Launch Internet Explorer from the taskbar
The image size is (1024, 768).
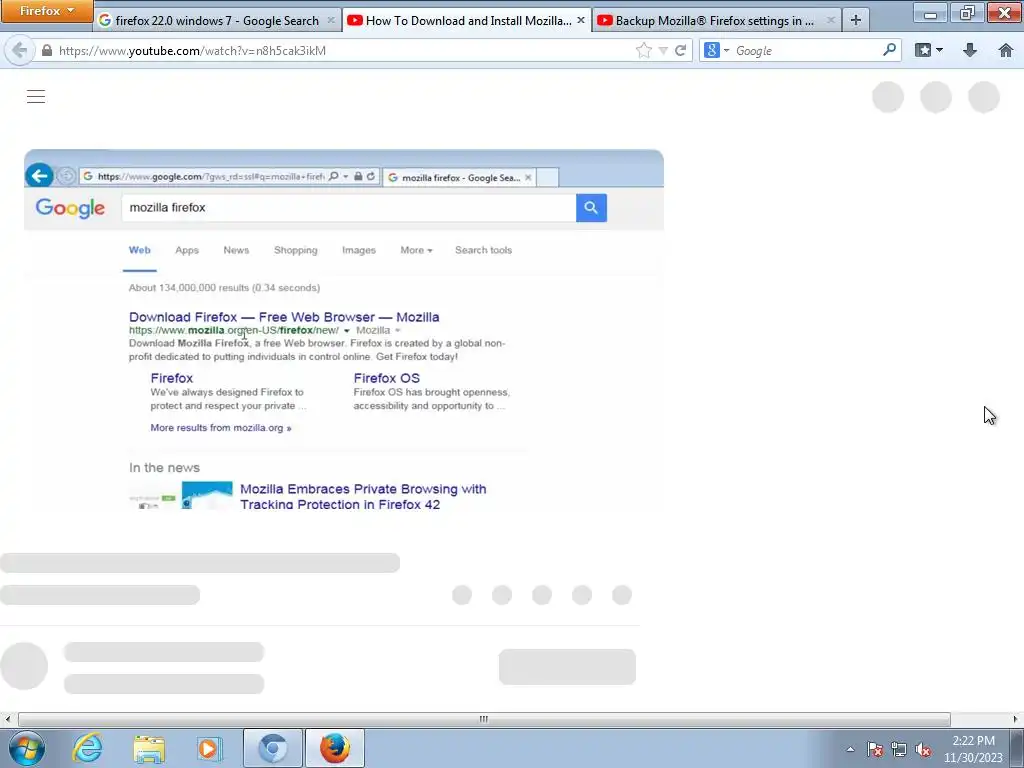tap(88, 748)
